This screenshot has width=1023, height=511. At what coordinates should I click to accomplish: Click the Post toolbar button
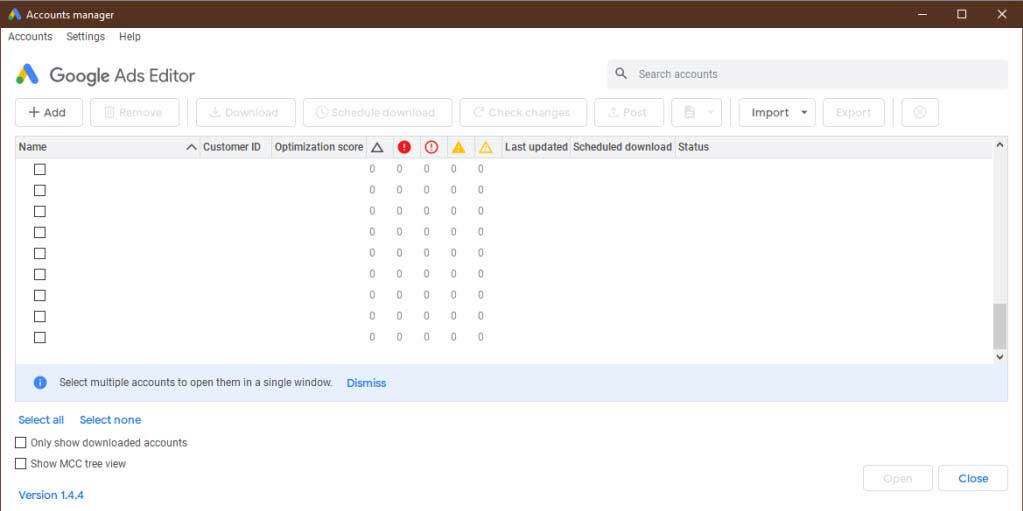click(x=629, y=112)
